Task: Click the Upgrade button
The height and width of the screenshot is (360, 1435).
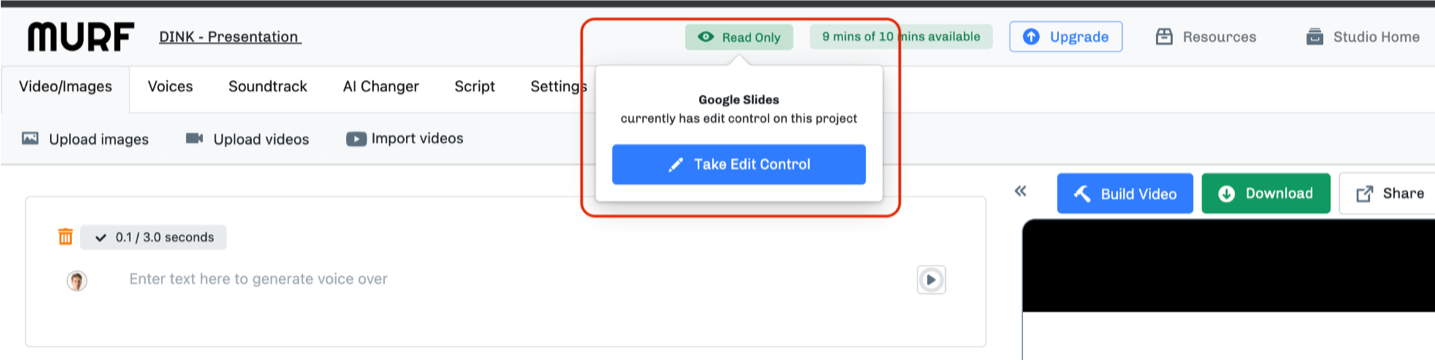Action: pyautogui.click(x=1066, y=37)
